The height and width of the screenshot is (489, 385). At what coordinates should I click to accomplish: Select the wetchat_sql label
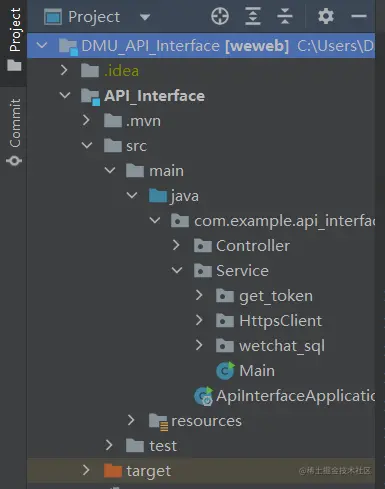pos(282,346)
